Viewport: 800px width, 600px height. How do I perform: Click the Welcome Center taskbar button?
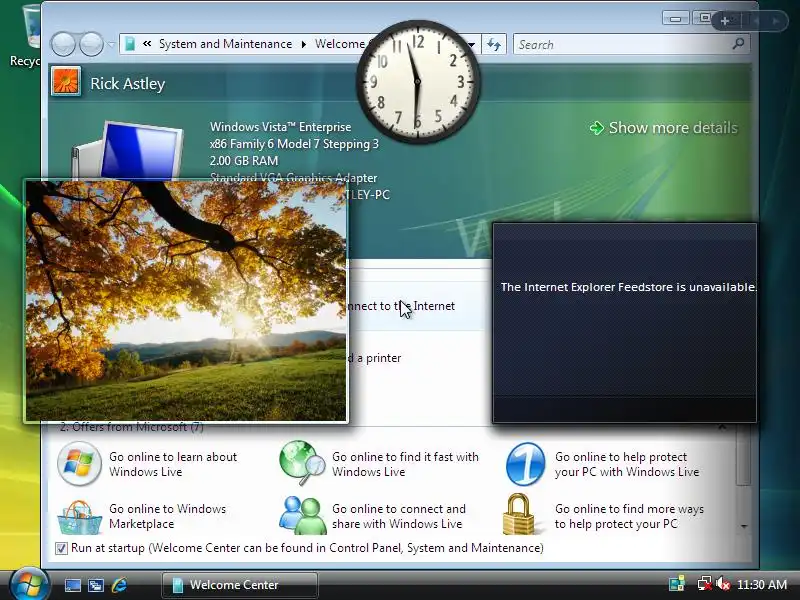click(x=240, y=585)
